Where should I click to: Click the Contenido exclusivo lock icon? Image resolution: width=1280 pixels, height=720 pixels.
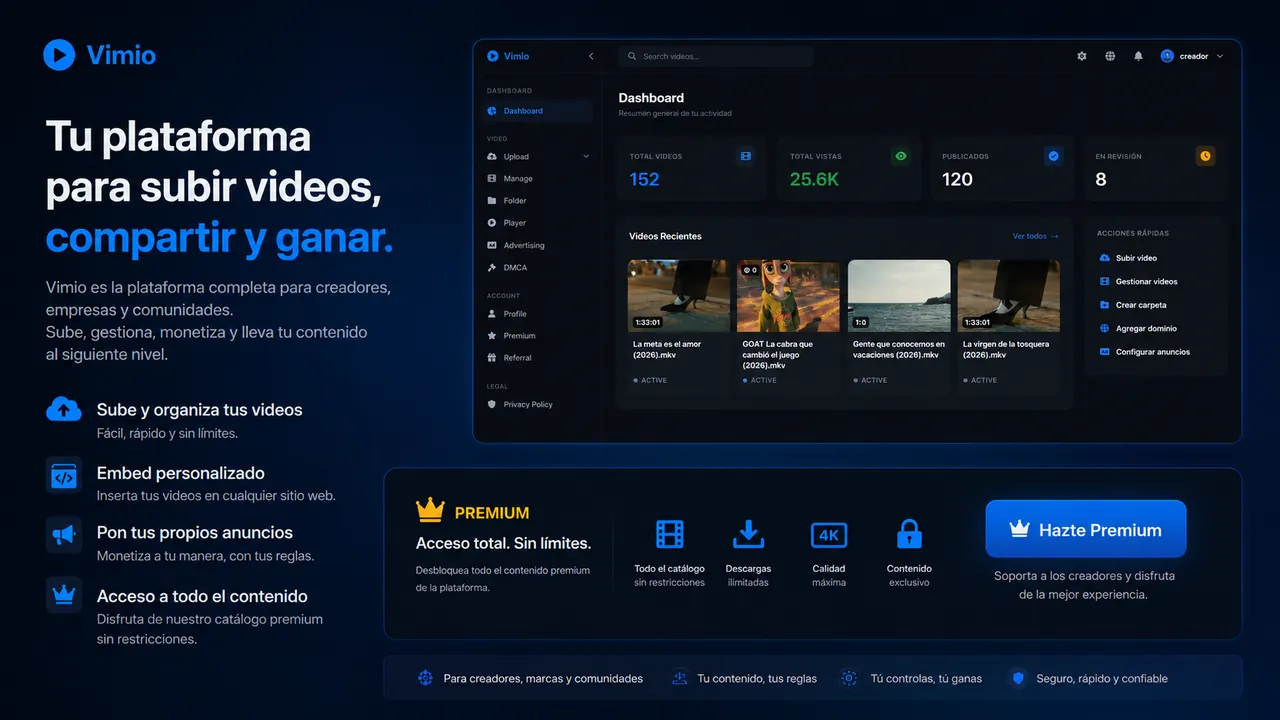click(909, 533)
